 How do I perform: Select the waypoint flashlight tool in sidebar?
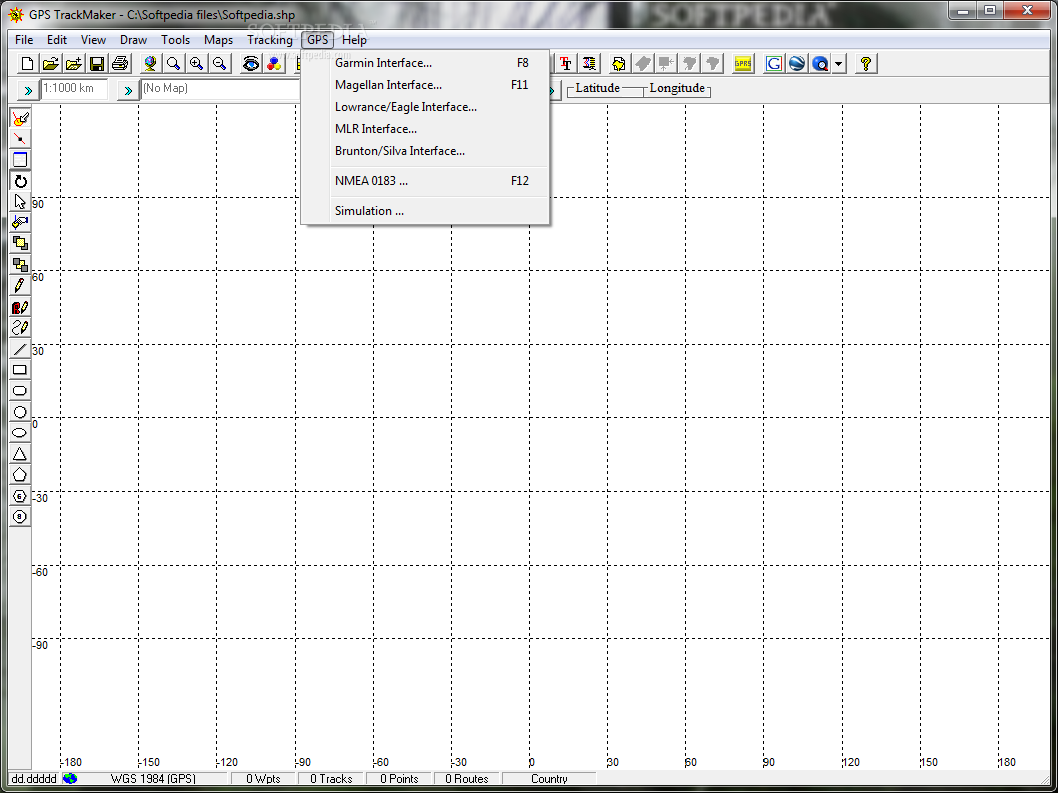pyautogui.click(x=20, y=119)
